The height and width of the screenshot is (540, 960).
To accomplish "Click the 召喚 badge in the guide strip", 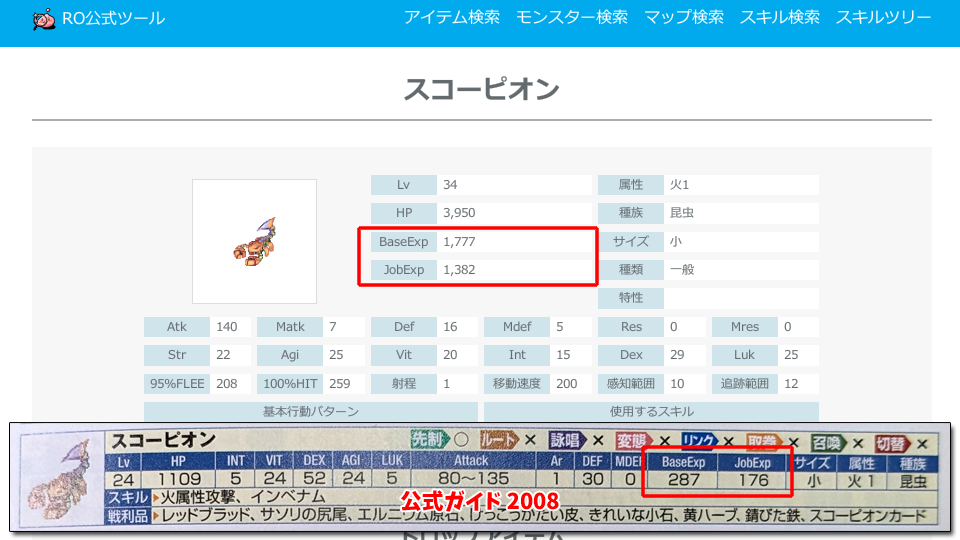I will pos(829,440).
